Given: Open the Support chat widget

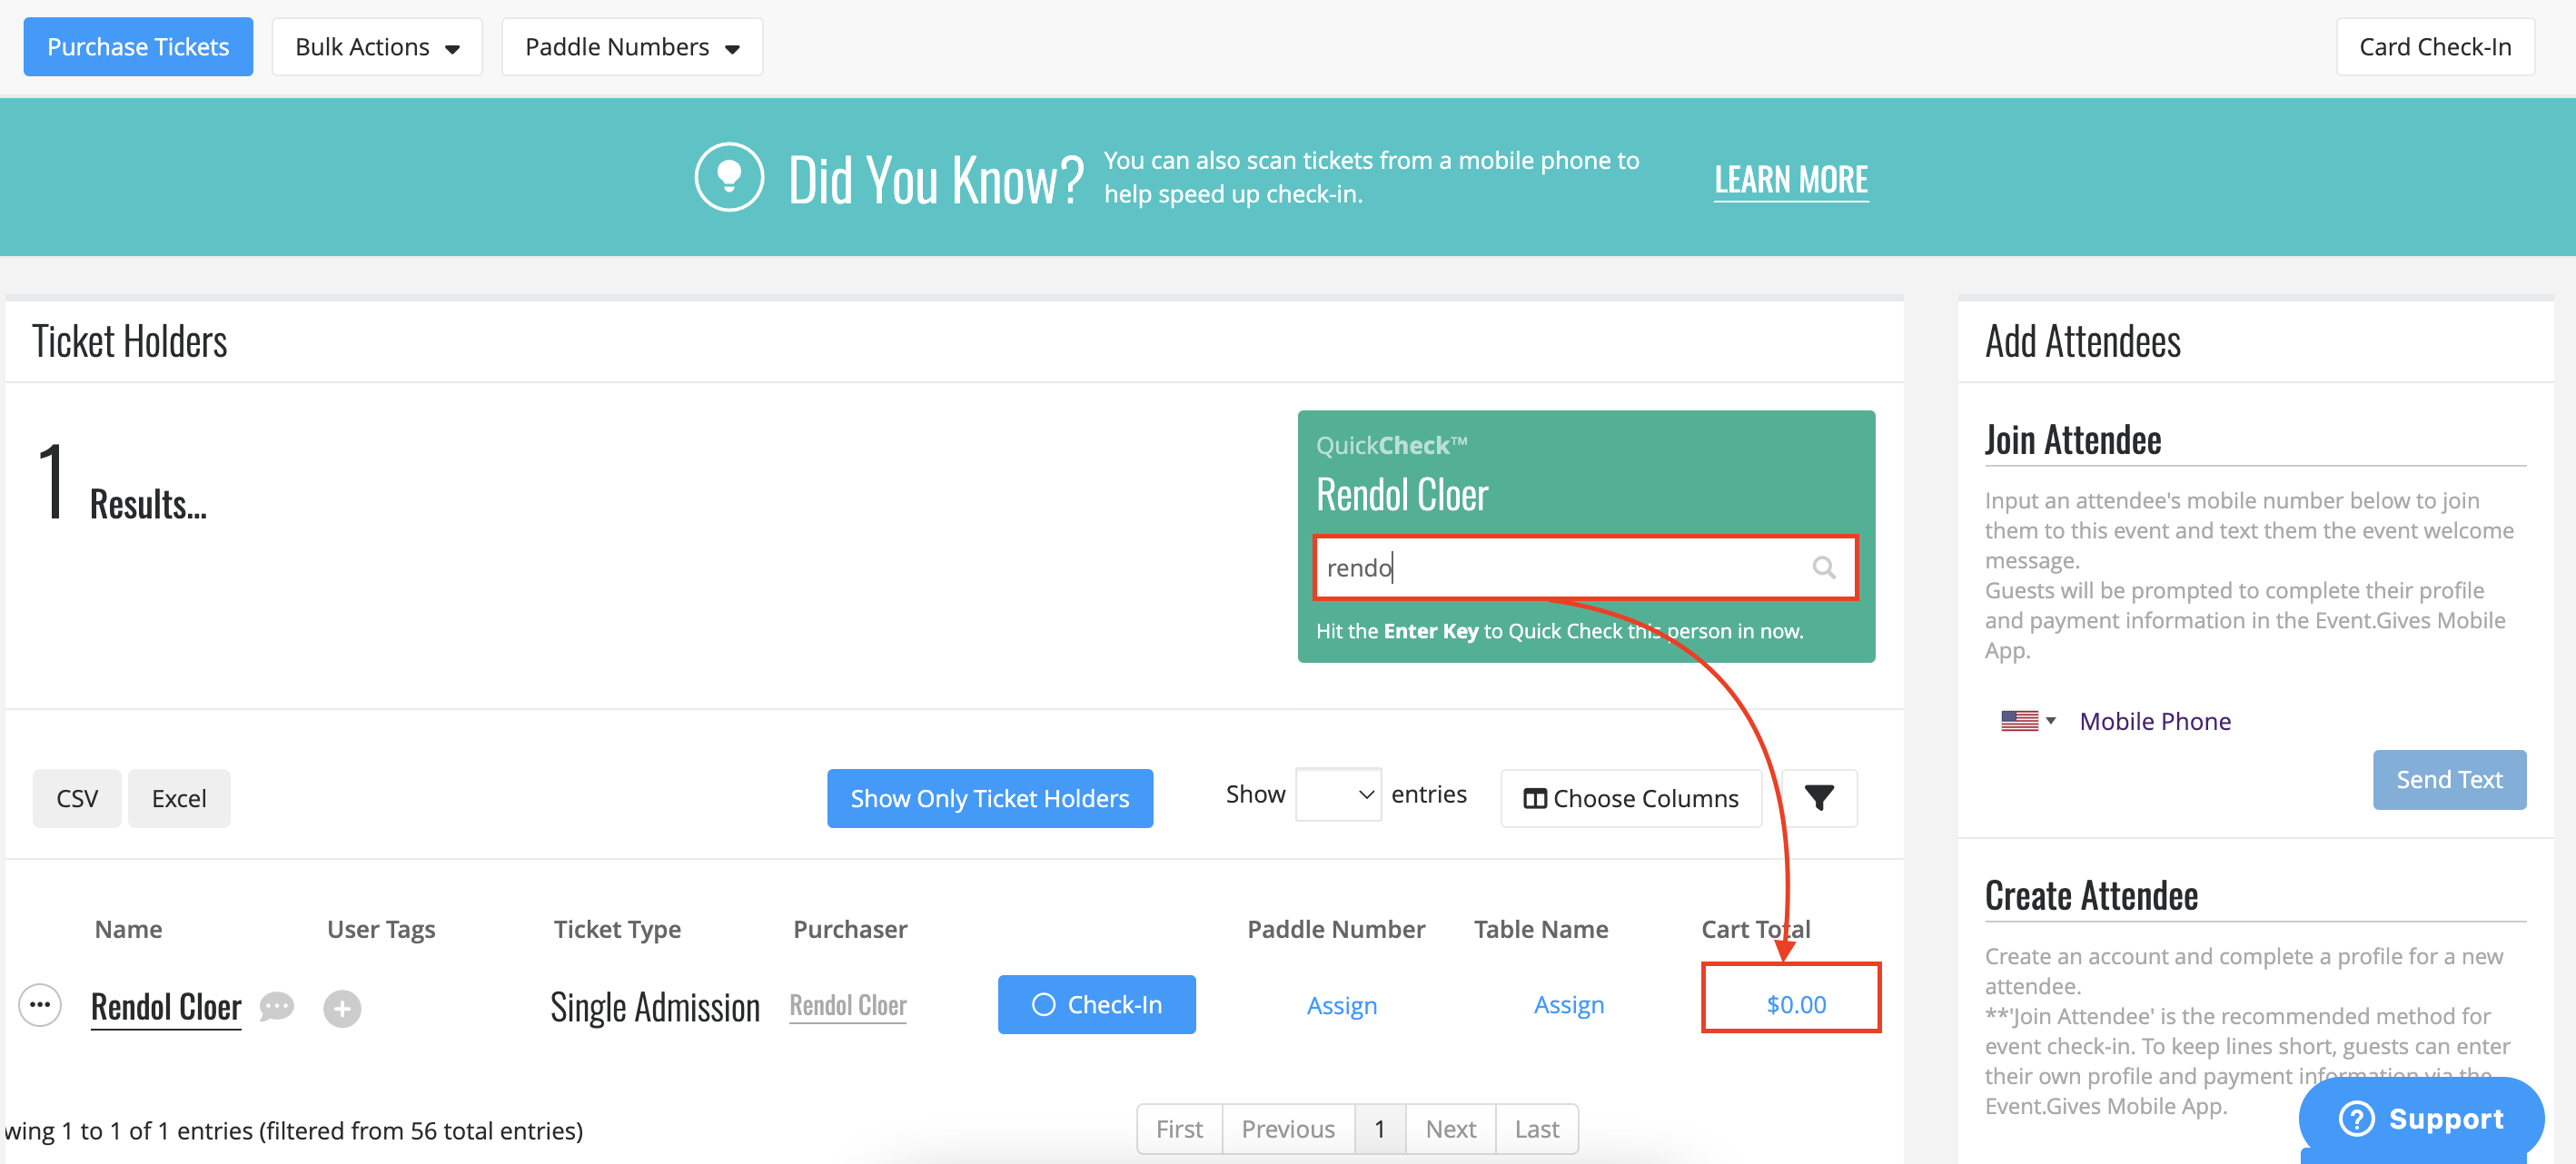Looking at the screenshot, I should (2422, 1118).
